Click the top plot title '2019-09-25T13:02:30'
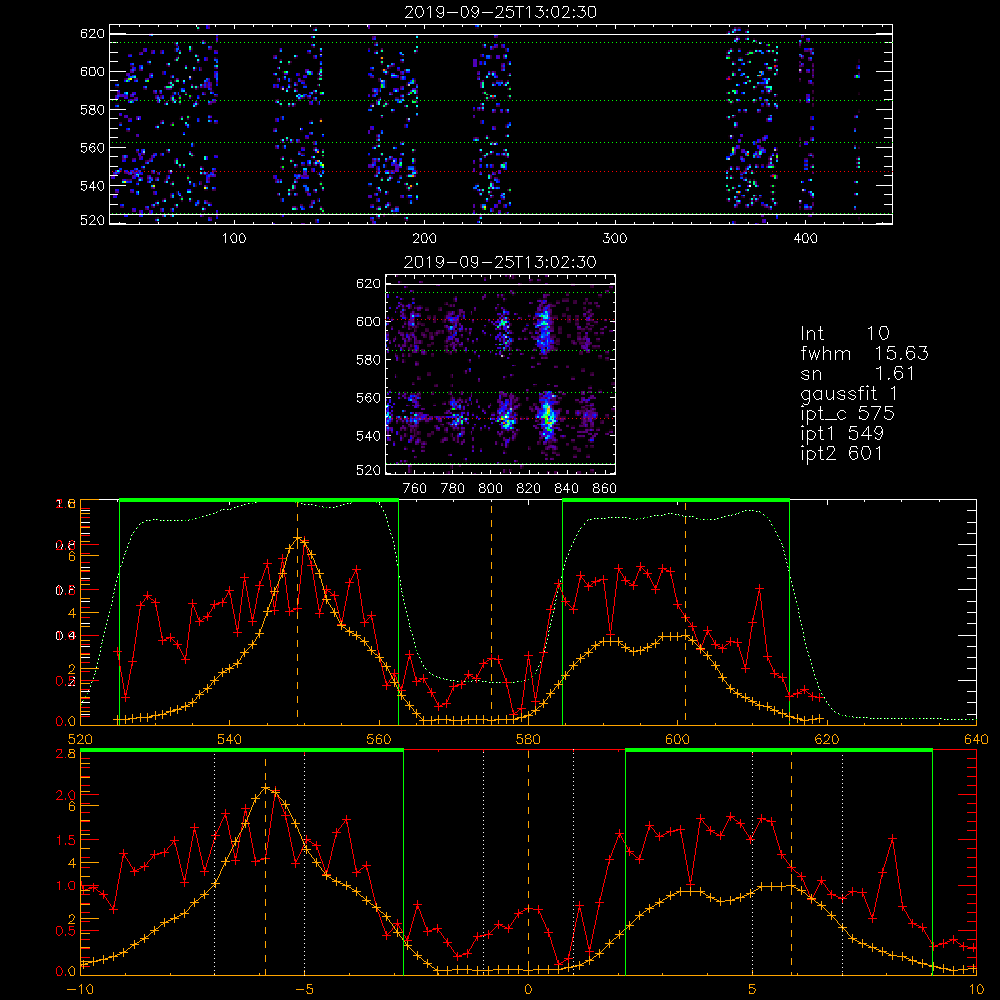 click(x=500, y=12)
